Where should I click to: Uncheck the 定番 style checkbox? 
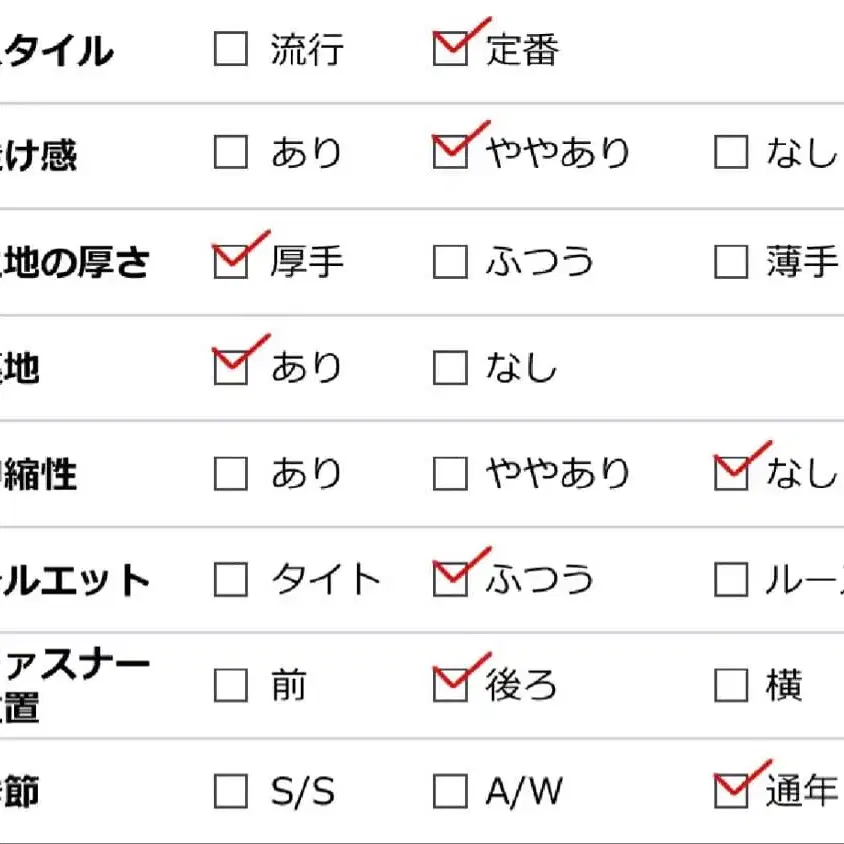tap(450, 48)
